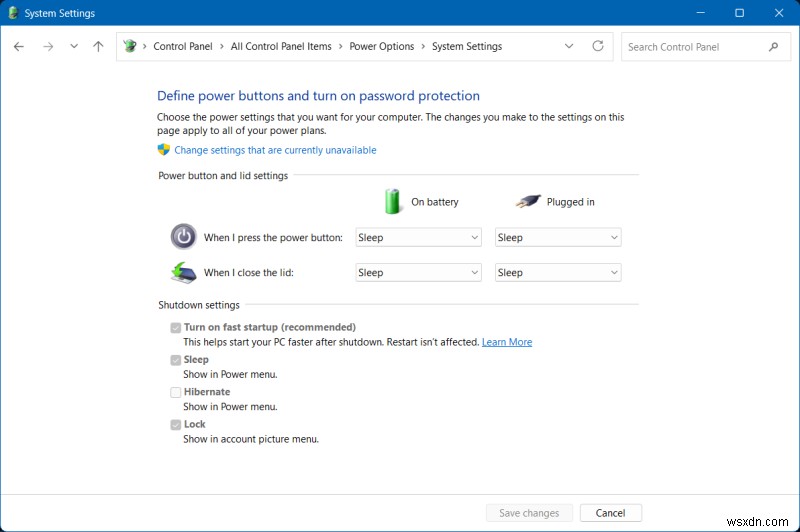The width and height of the screenshot is (800, 532).
Task: Open close the lid Plugged in dropdown
Action: click(x=558, y=272)
